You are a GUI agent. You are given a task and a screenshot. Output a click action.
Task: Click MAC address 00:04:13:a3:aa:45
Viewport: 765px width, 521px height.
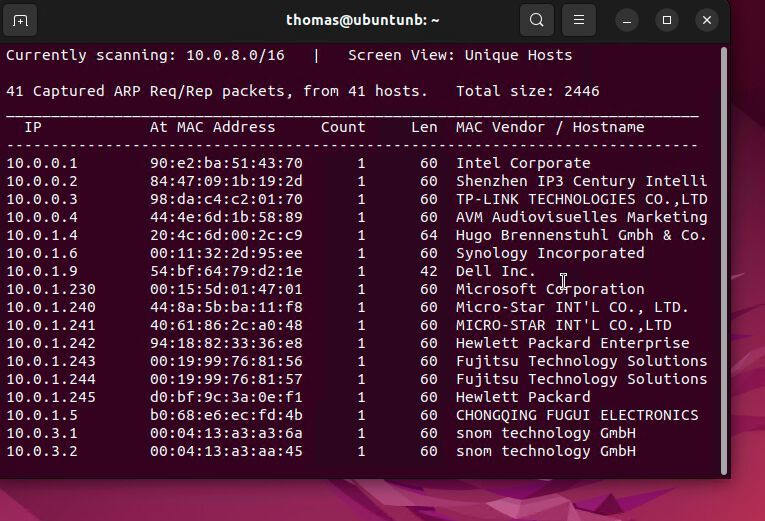coord(226,452)
